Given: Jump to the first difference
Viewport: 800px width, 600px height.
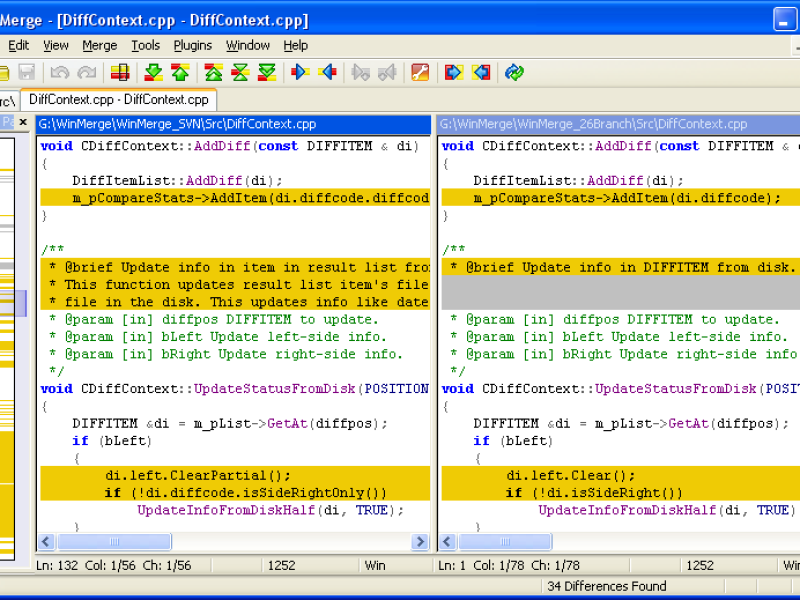Looking at the screenshot, I should 213,72.
